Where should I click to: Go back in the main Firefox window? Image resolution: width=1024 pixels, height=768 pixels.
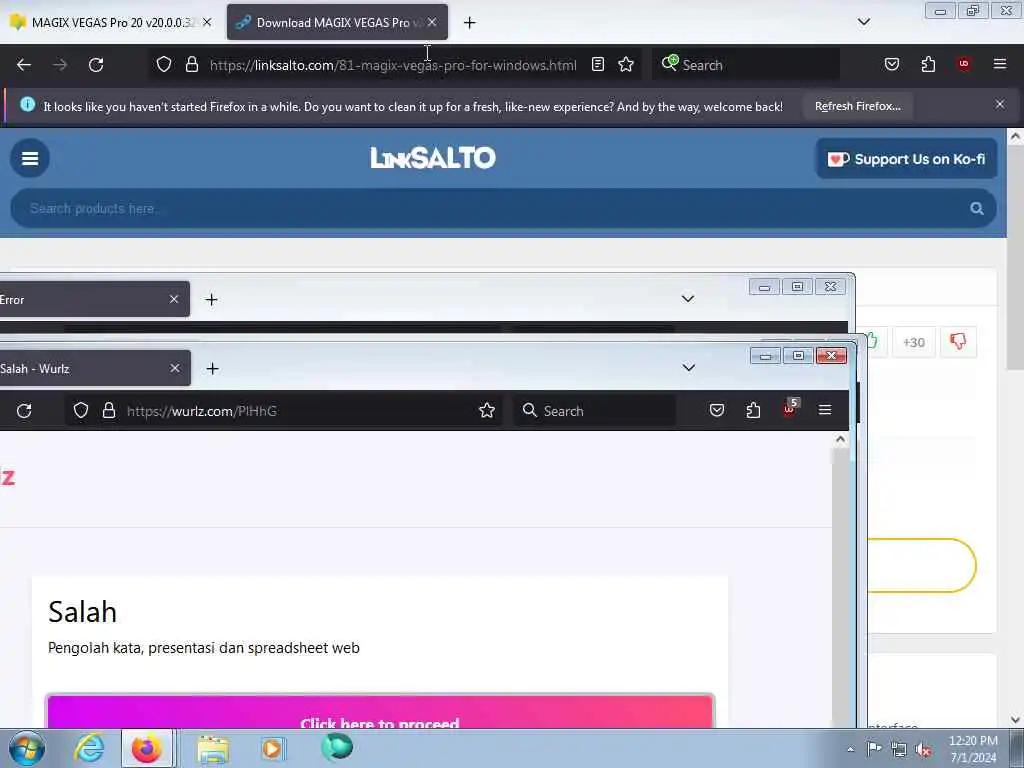(24, 65)
